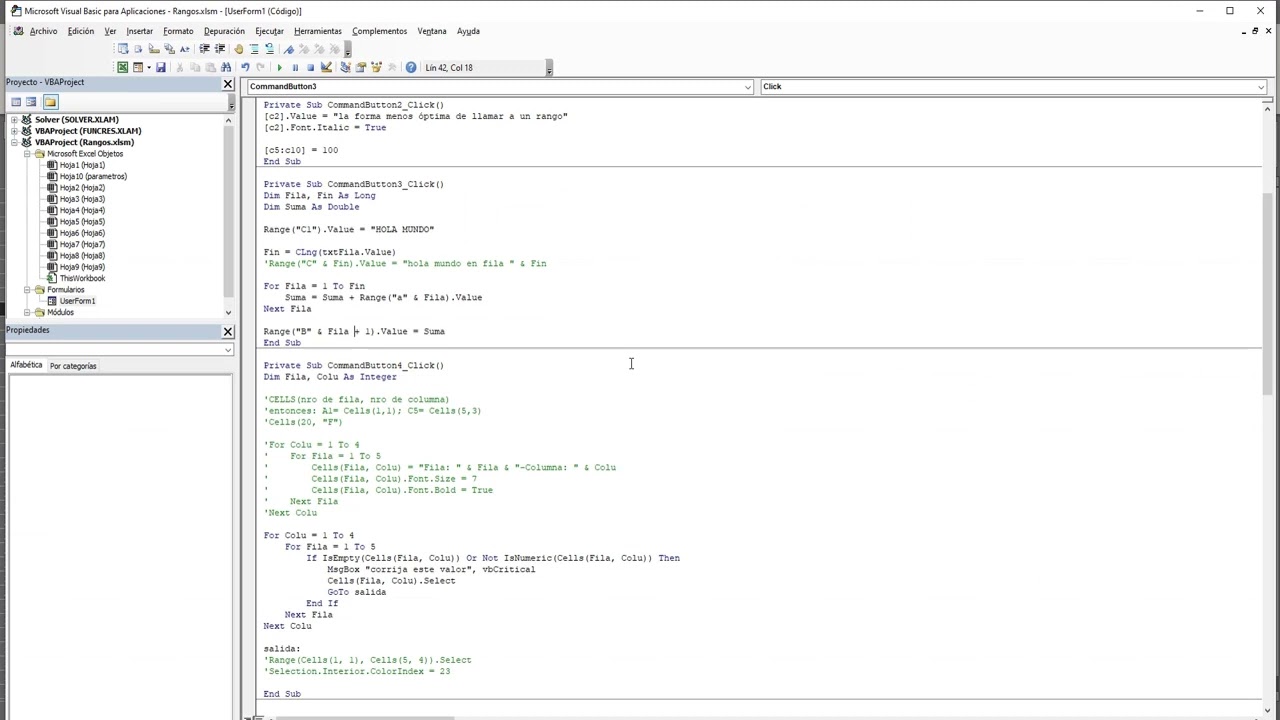Image resolution: width=1280 pixels, height=720 pixels.
Task: Open the Properties Window icon
Action: click(360, 67)
